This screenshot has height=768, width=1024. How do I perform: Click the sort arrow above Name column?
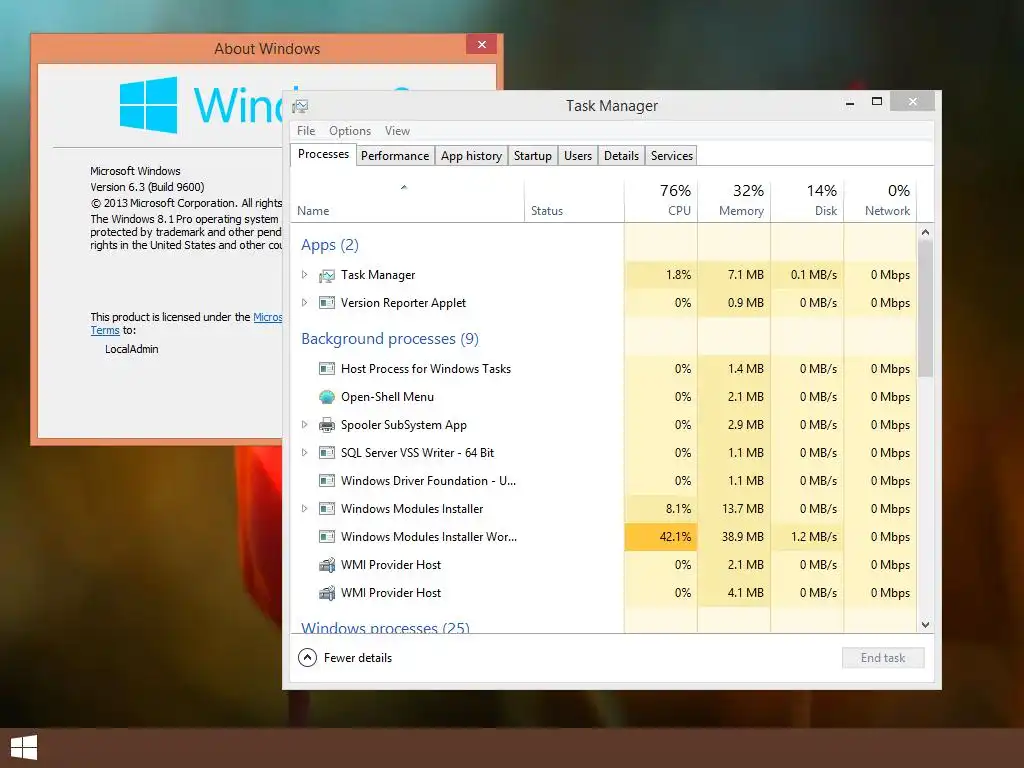(404, 187)
